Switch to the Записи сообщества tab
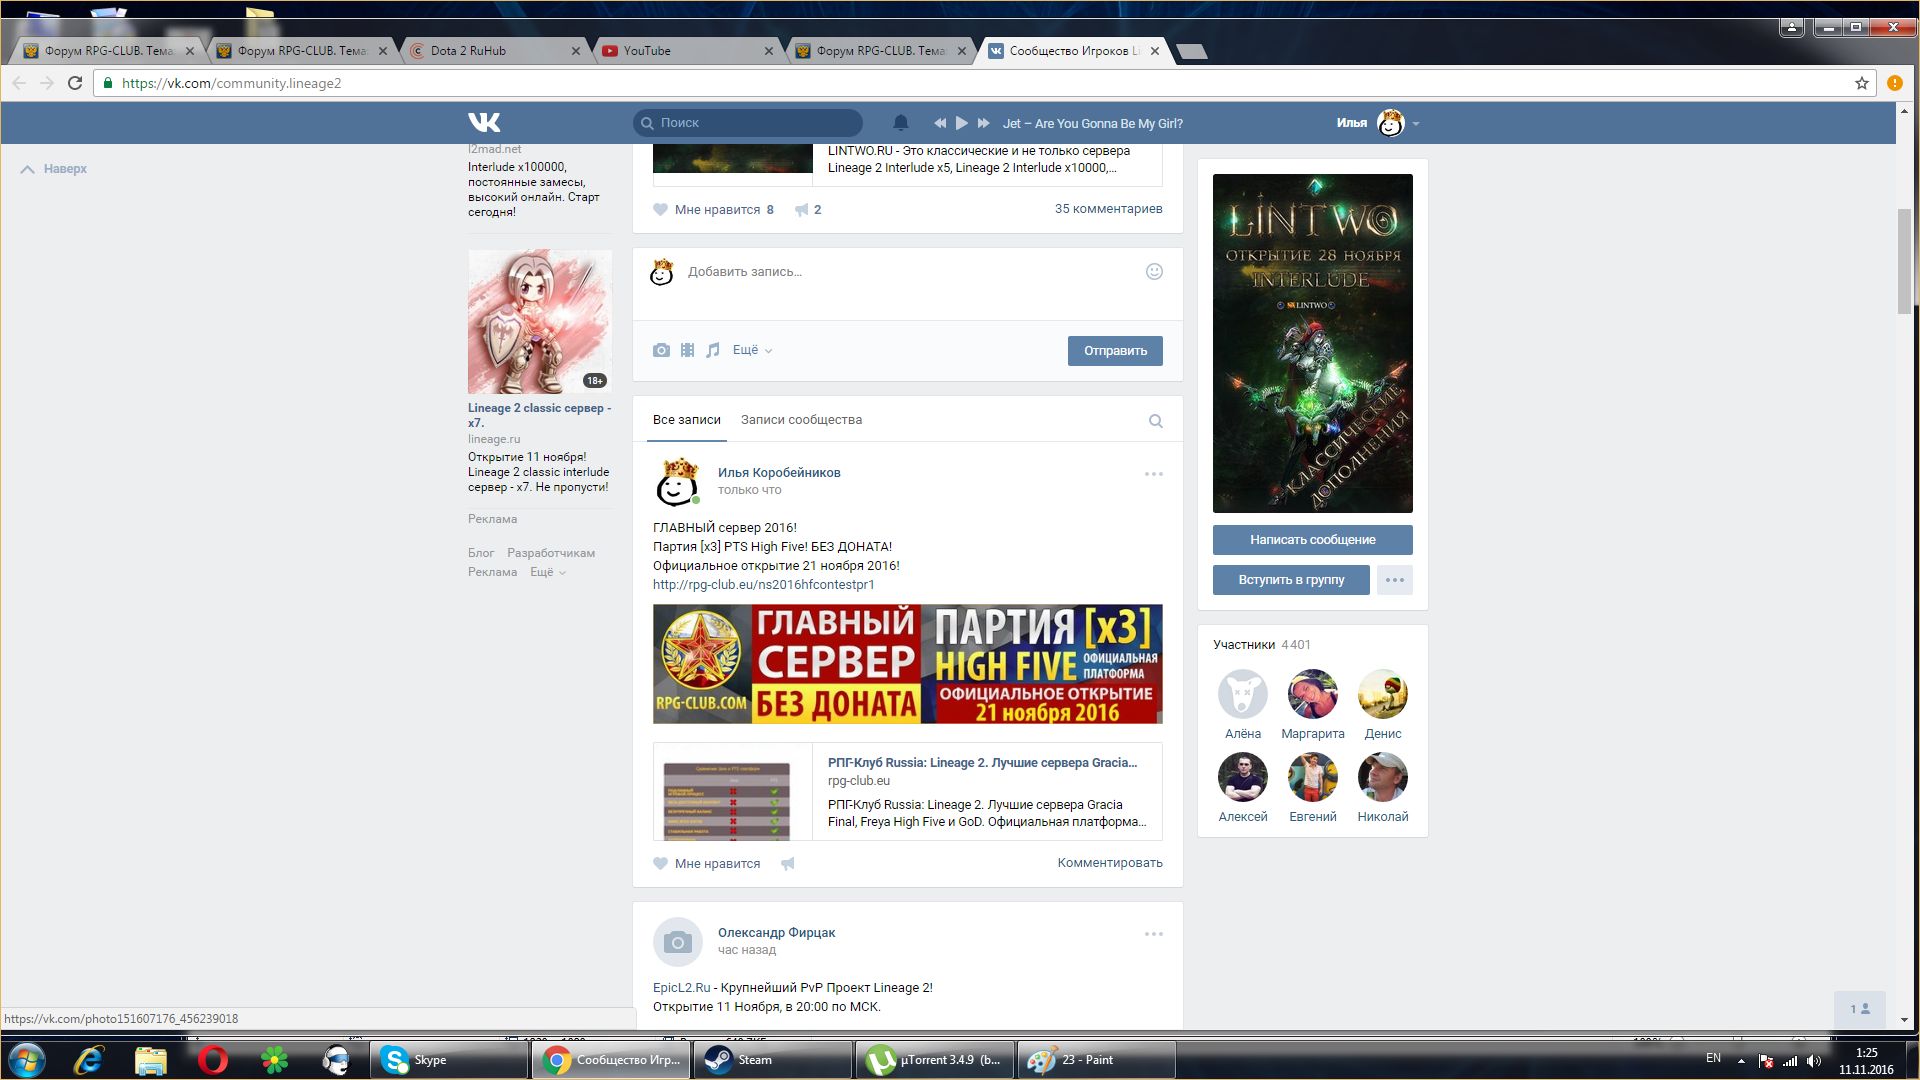Image resolution: width=1920 pixels, height=1080 pixels. [801, 420]
